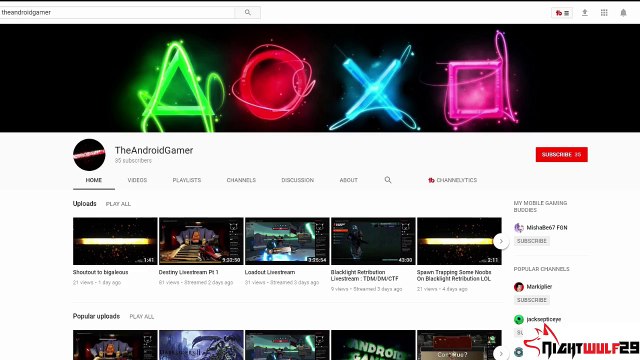
Task: Open the YouTube apps grid icon
Action: pos(604,13)
